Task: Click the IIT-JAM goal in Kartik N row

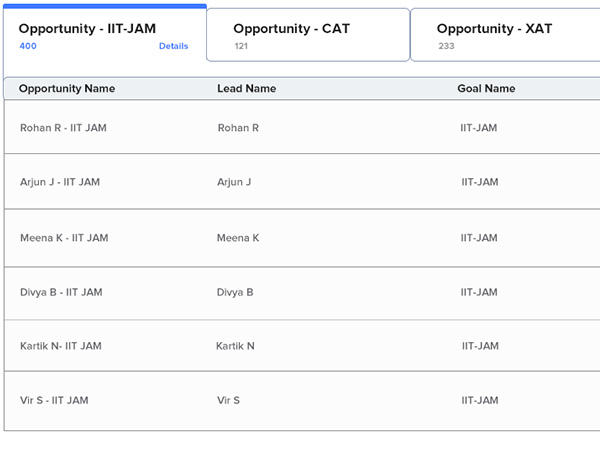Action: pyautogui.click(x=480, y=346)
